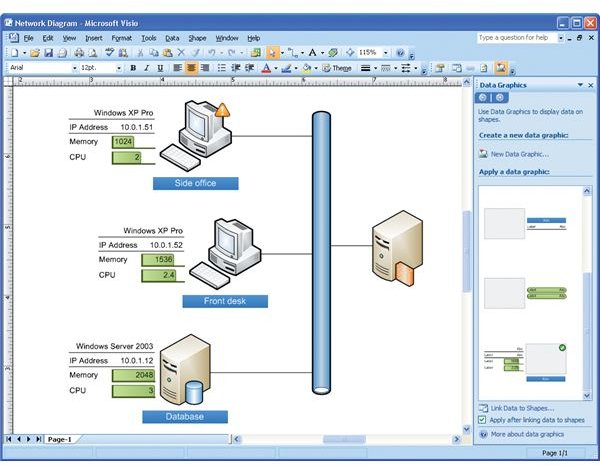Align text left
The width and height of the screenshot is (600, 466).
[x=177, y=68]
